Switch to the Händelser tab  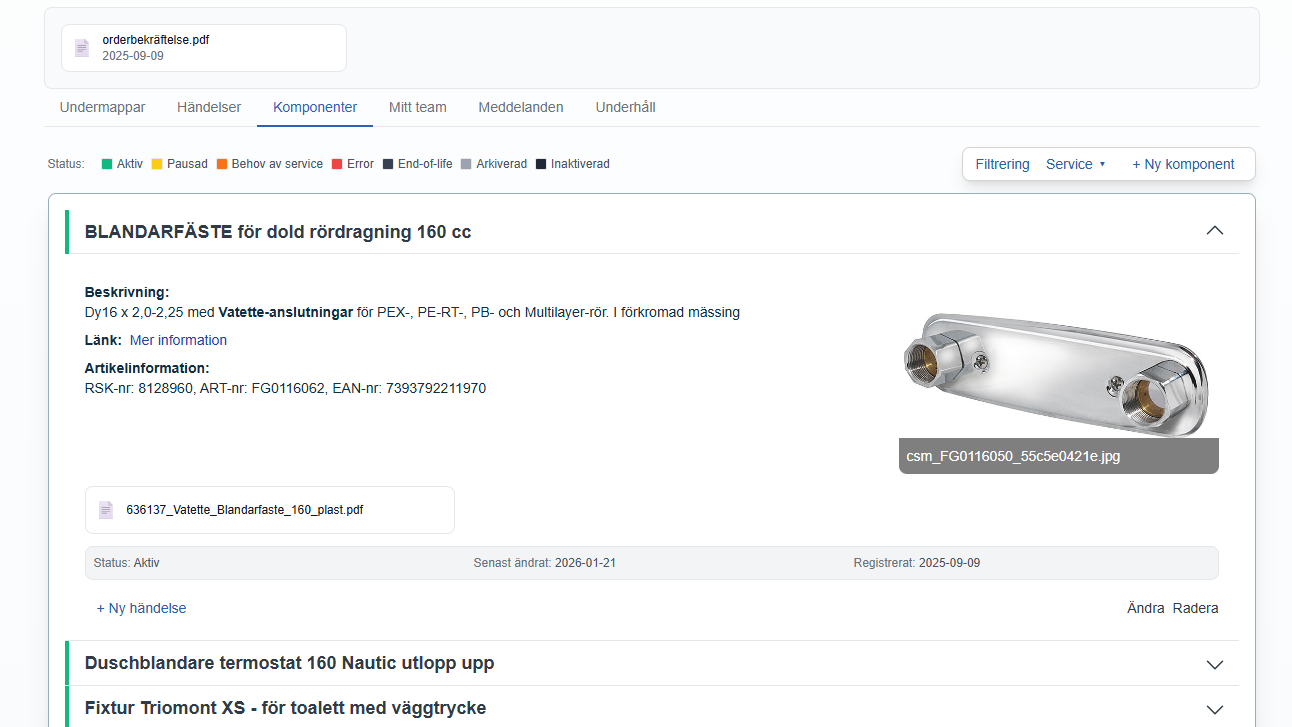click(209, 107)
